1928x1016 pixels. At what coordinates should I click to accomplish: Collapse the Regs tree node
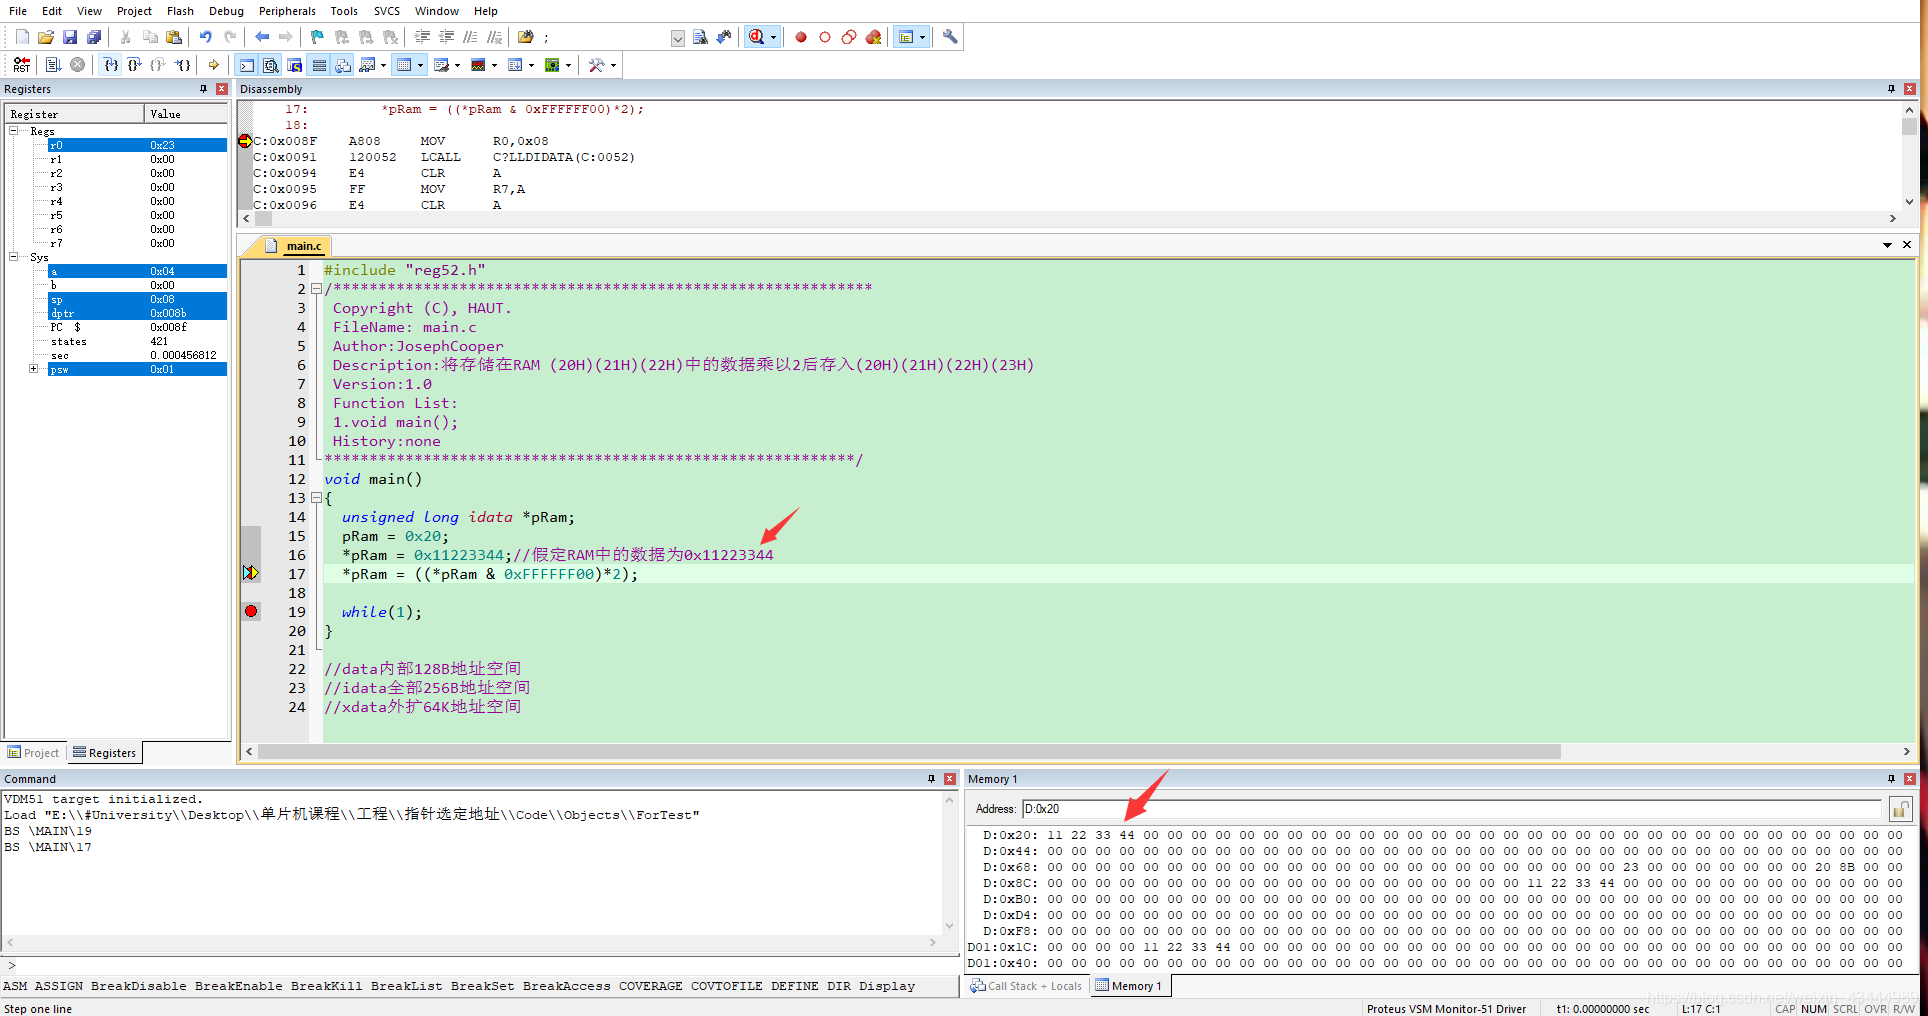pos(14,131)
